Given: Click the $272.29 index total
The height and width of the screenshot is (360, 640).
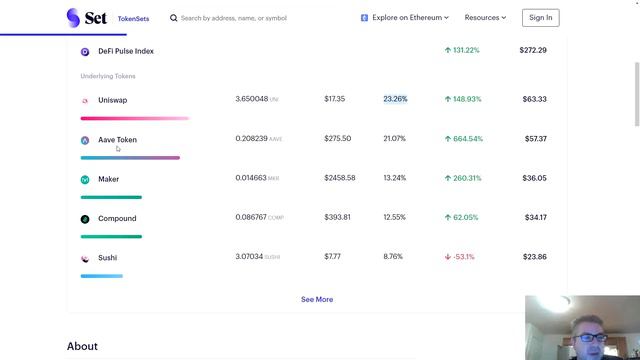Looking at the screenshot, I should click(533, 50).
